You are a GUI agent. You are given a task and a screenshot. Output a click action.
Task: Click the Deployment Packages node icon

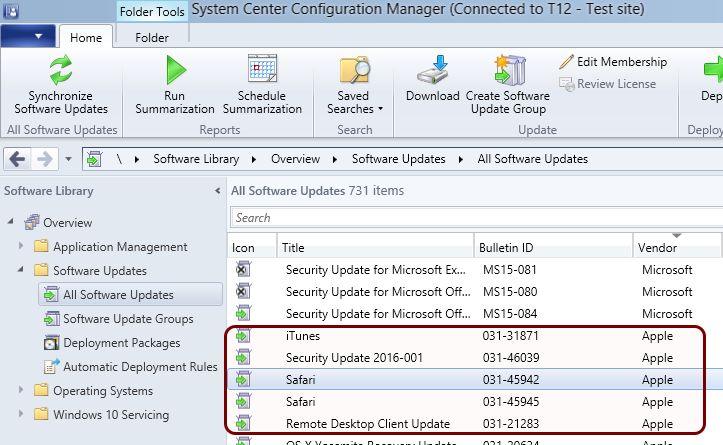pyautogui.click(x=51, y=343)
